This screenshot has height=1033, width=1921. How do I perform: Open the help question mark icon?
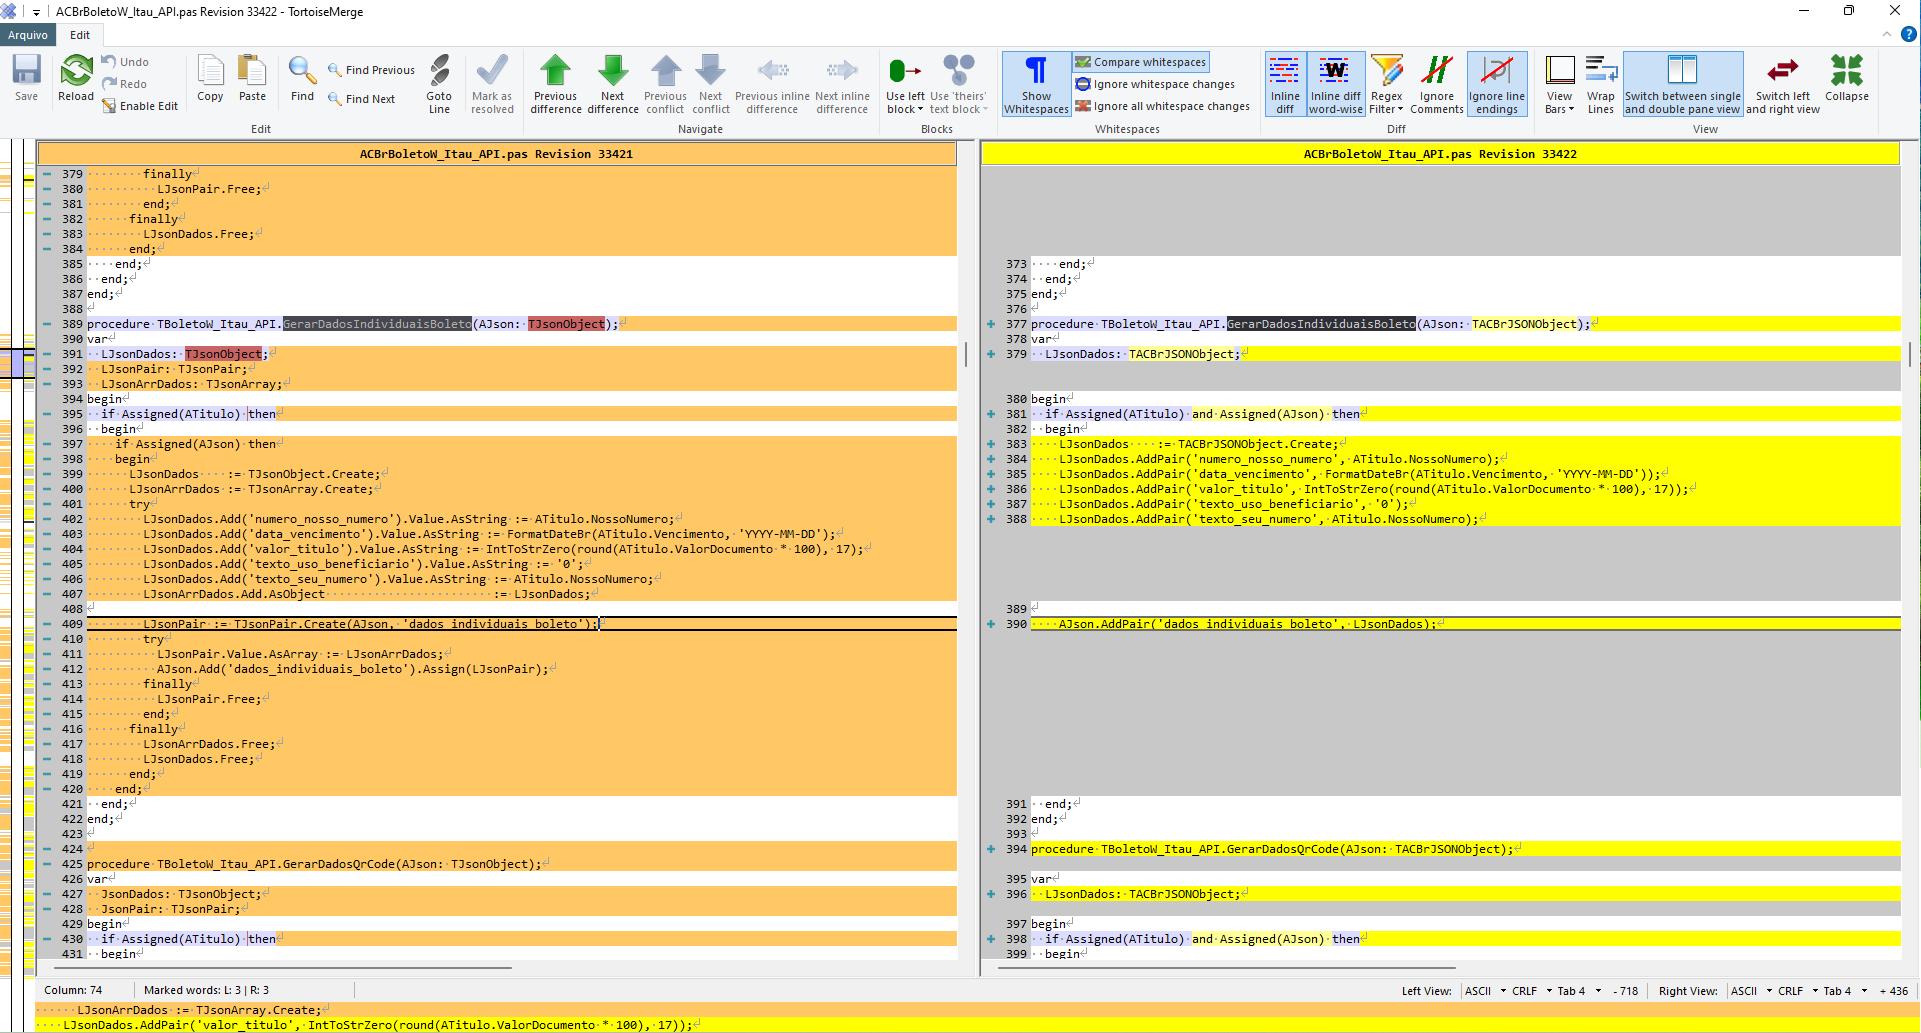1908,34
